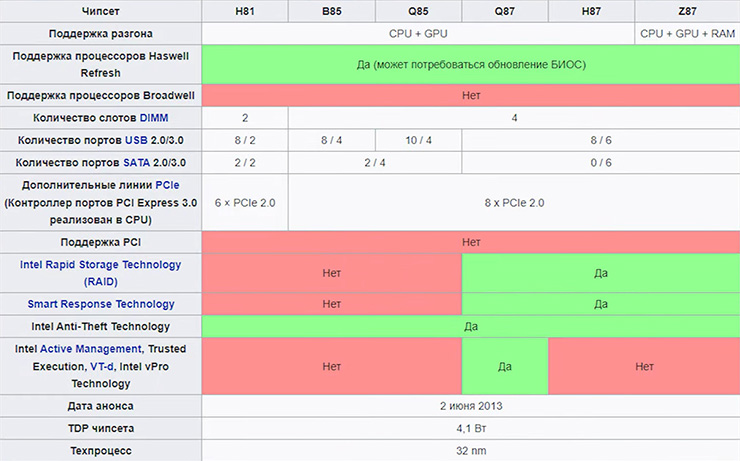Open the Intel Rapid Storage Technology (RAID) link

click(101, 273)
